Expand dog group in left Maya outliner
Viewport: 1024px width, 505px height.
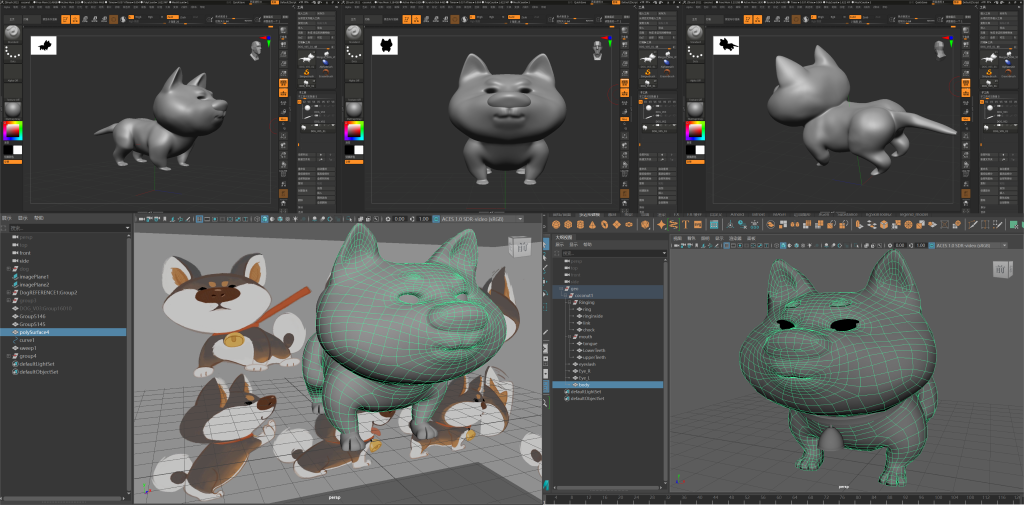coord(8,269)
